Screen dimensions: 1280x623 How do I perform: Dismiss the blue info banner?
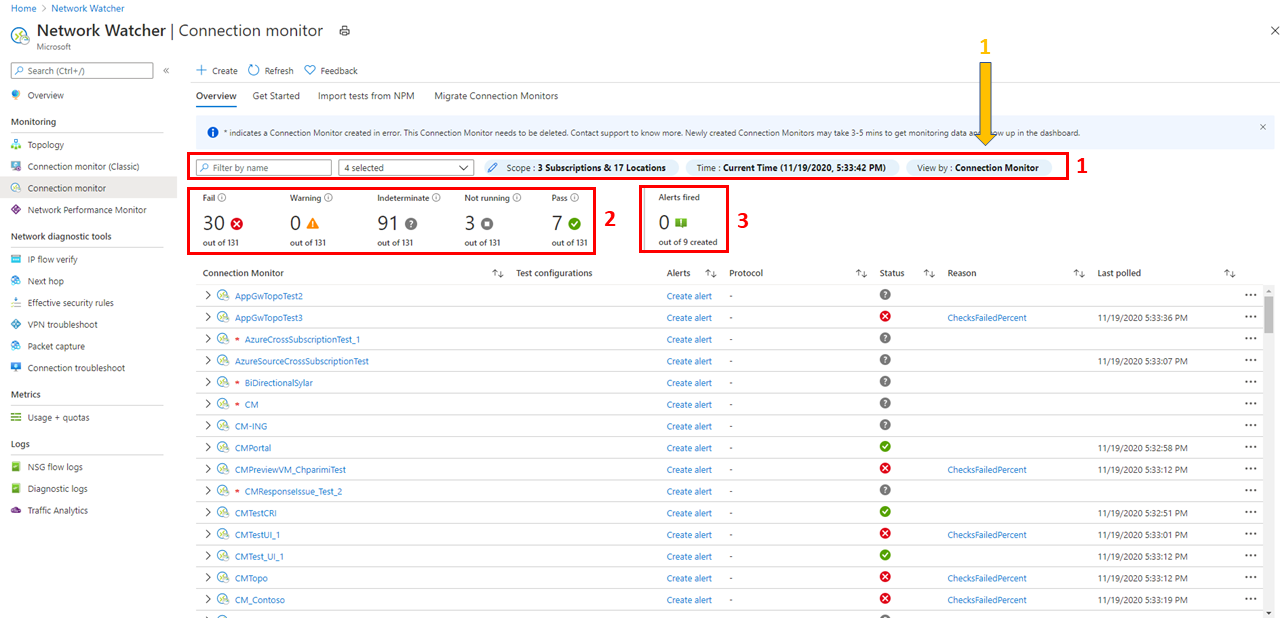1262,127
